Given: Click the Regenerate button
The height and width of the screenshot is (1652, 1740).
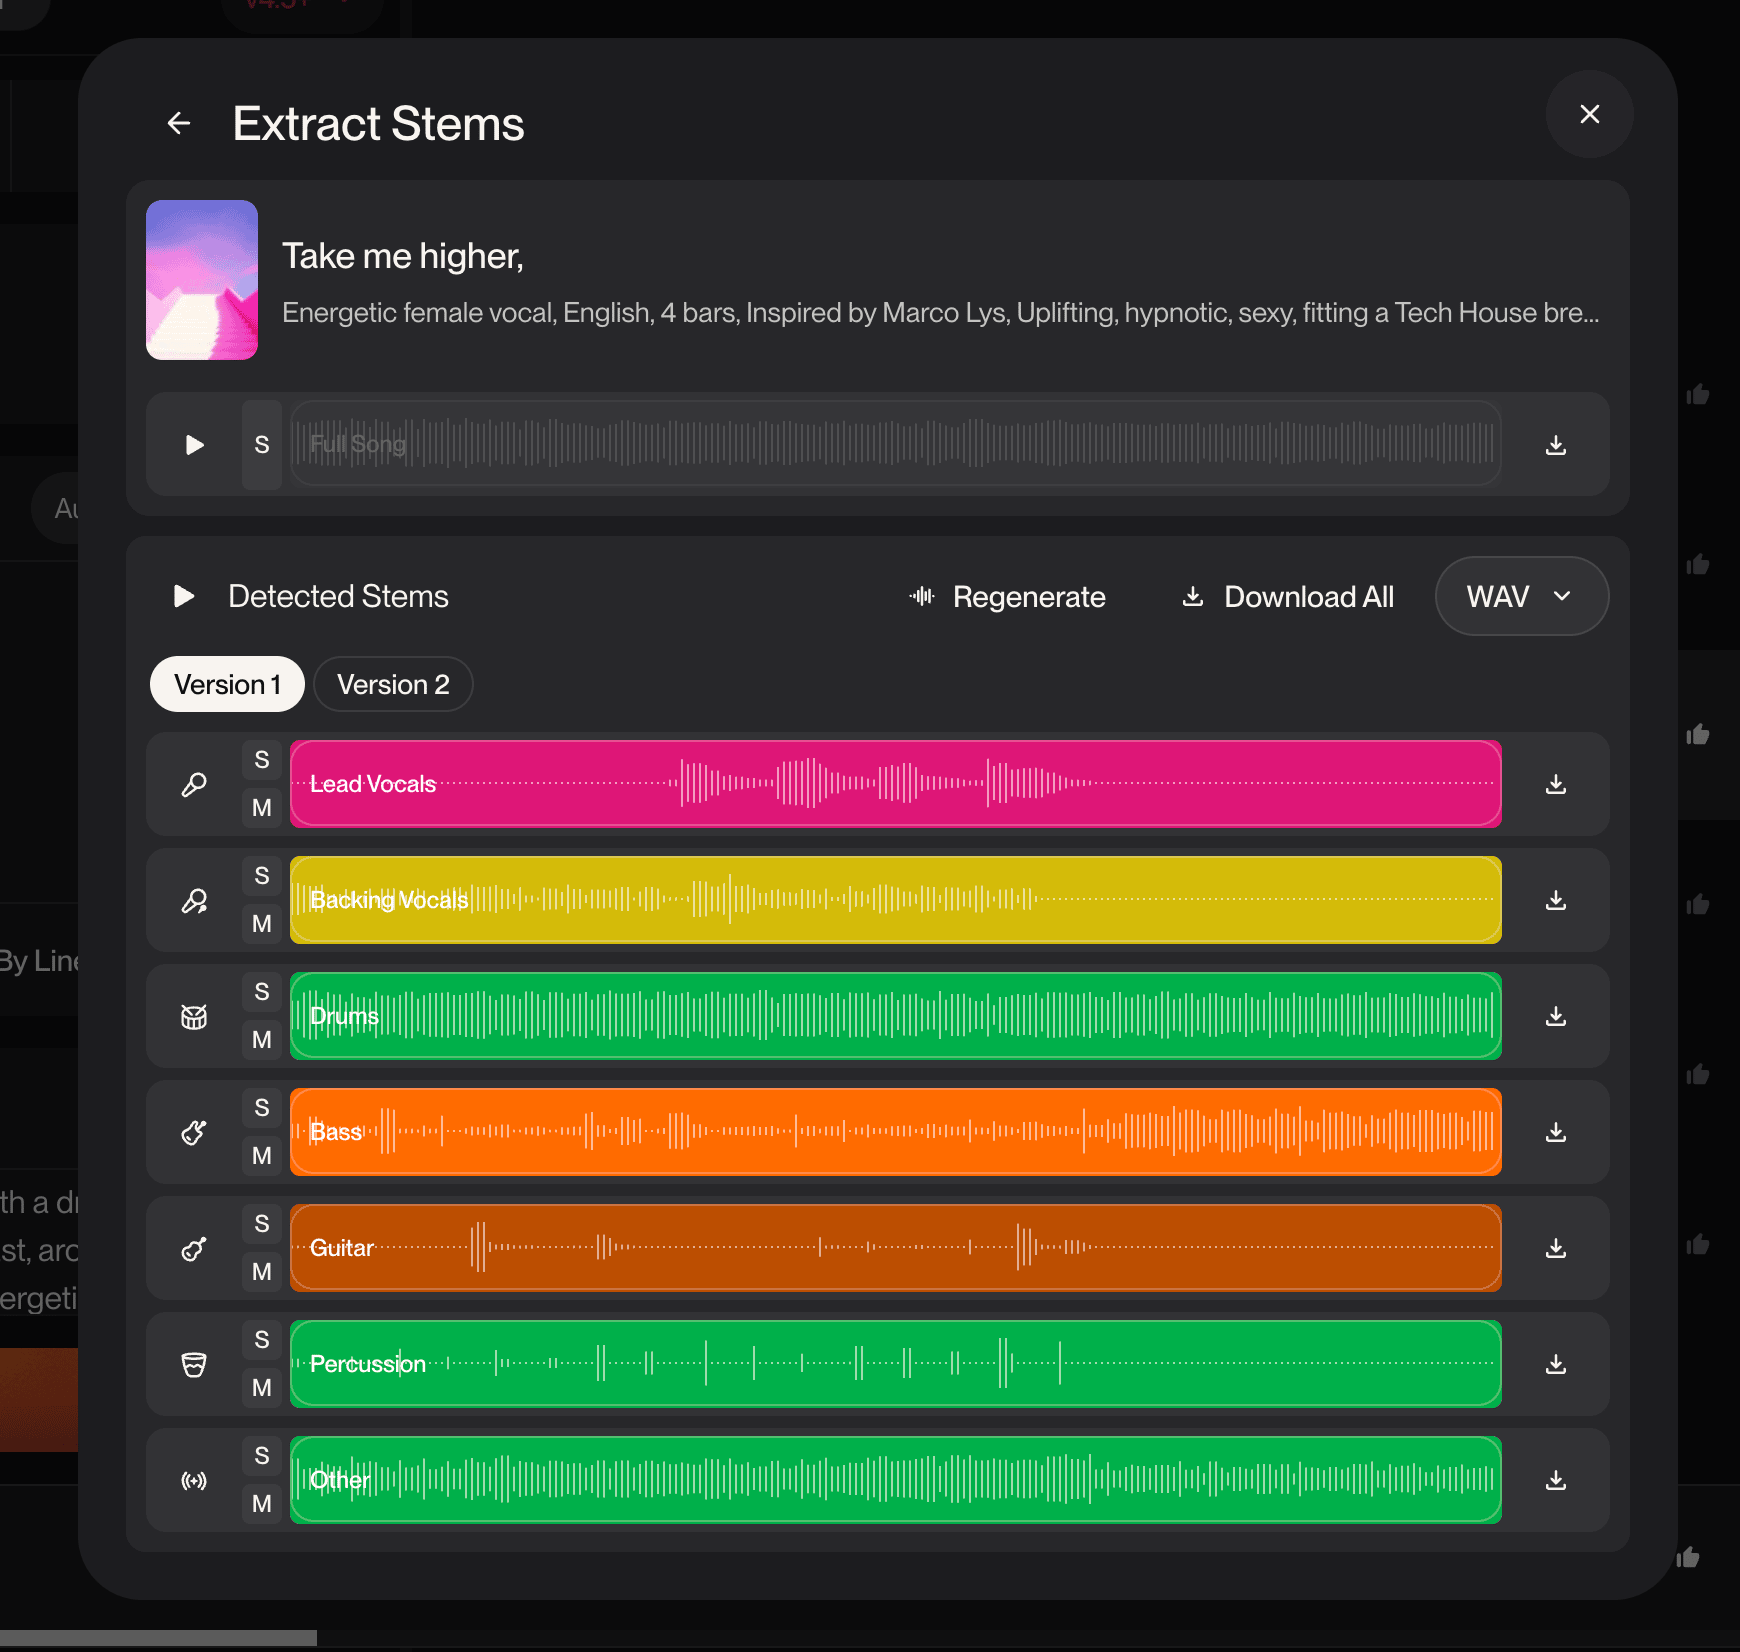Looking at the screenshot, I should pos(1008,596).
